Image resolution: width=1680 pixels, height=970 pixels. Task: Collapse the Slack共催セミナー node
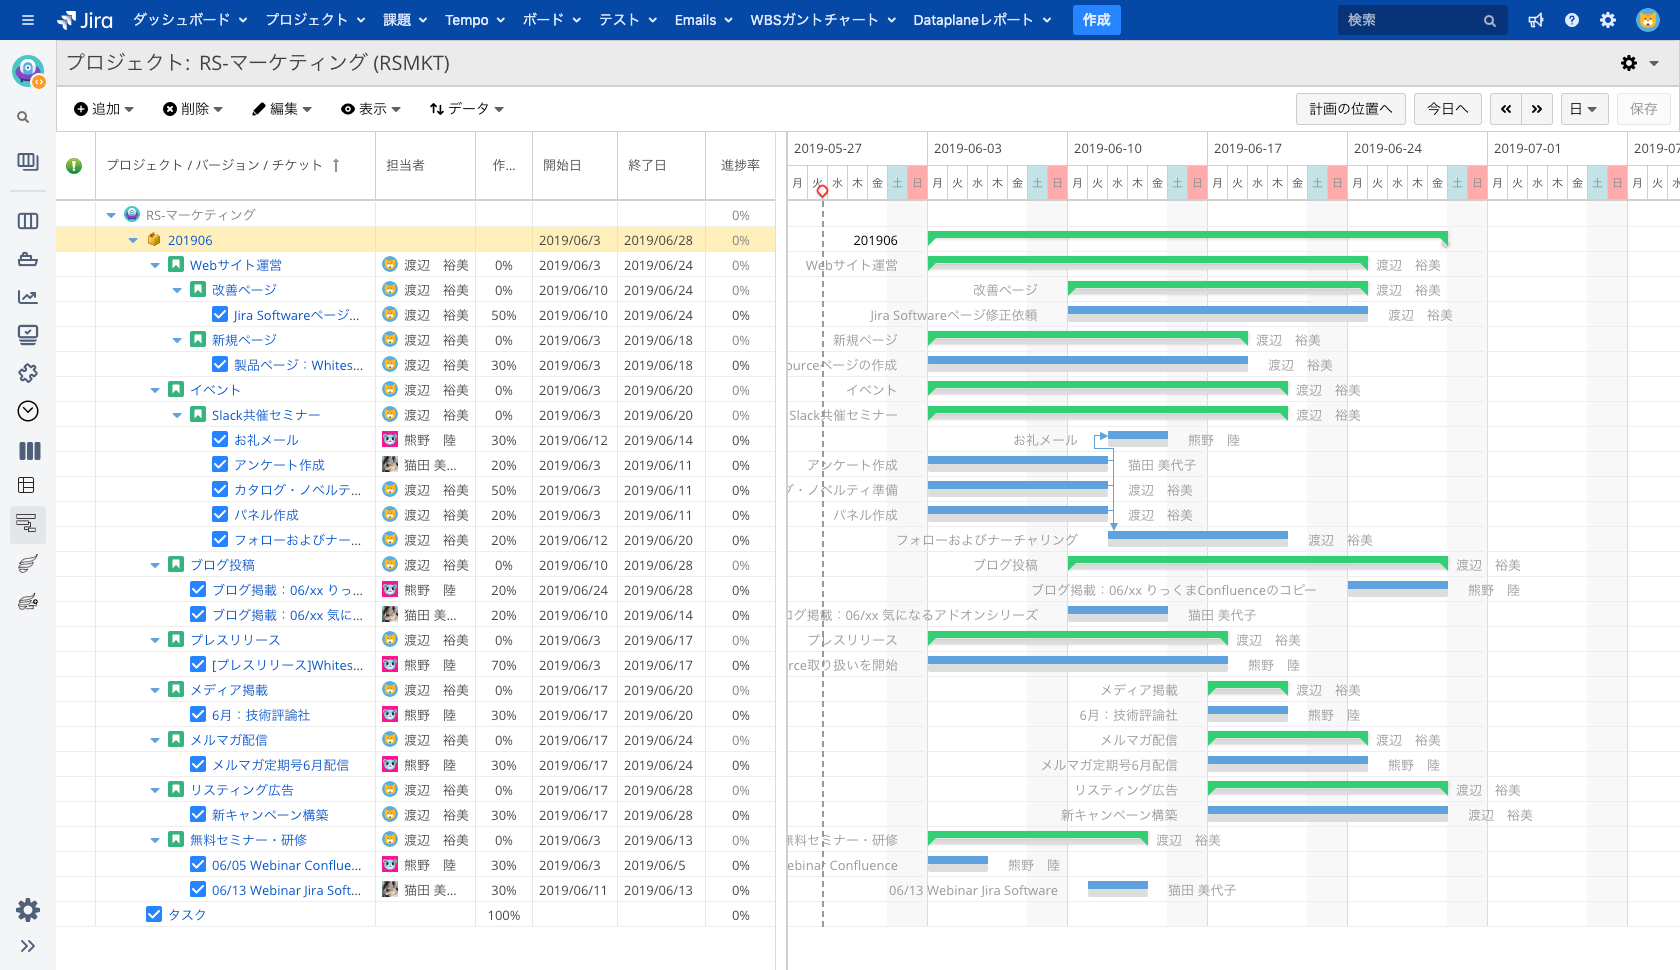[177, 415]
